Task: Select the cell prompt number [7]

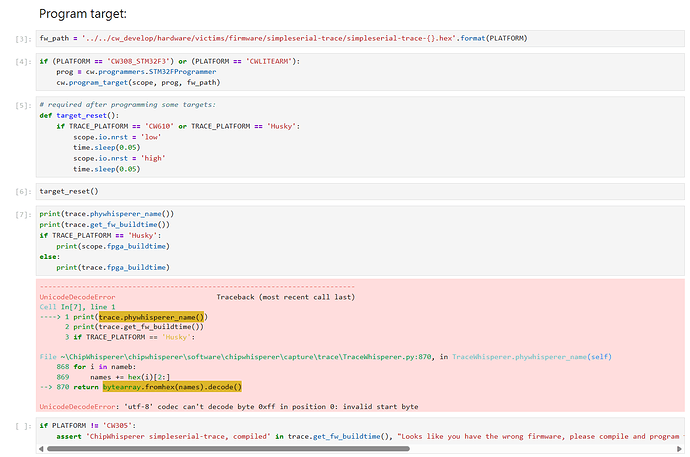Action: (23, 214)
